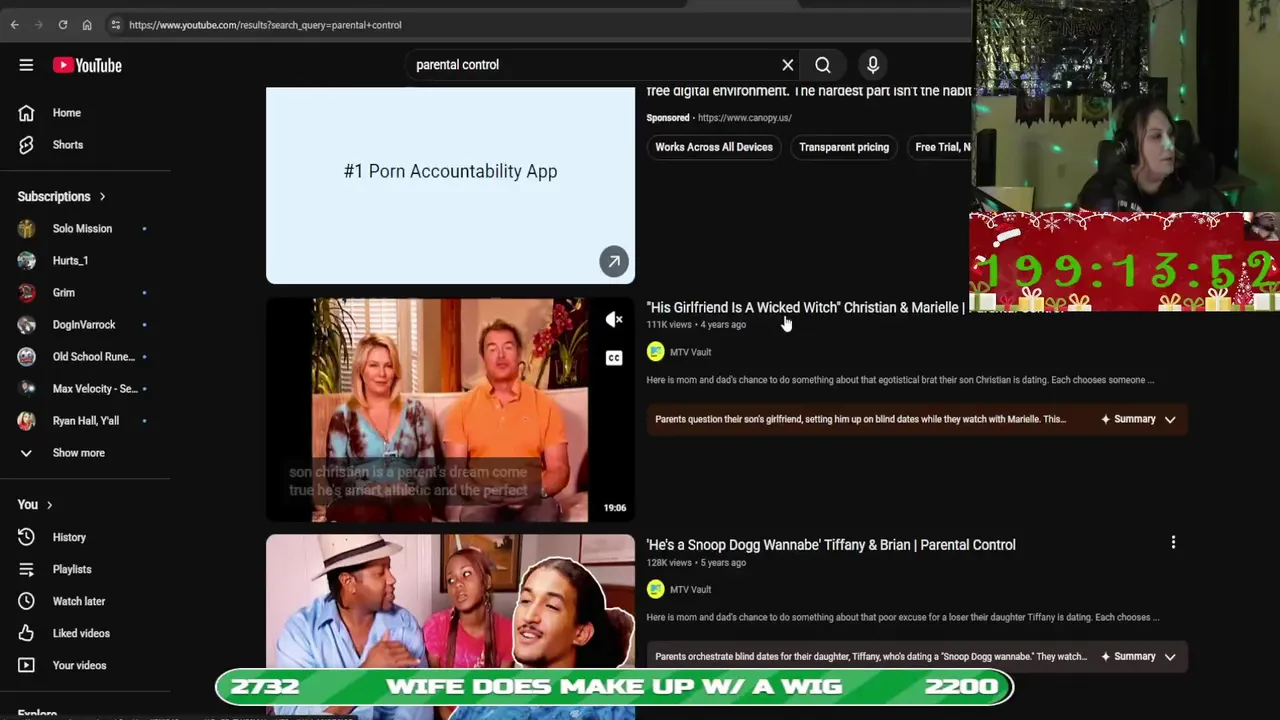Play the Tiffany & Brian video thumbnail
This screenshot has width=1280, height=720.
450,627
